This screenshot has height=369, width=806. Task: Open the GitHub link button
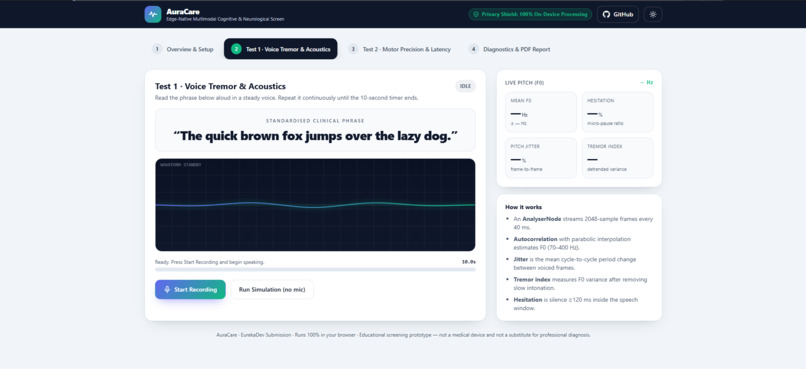(x=618, y=14)
